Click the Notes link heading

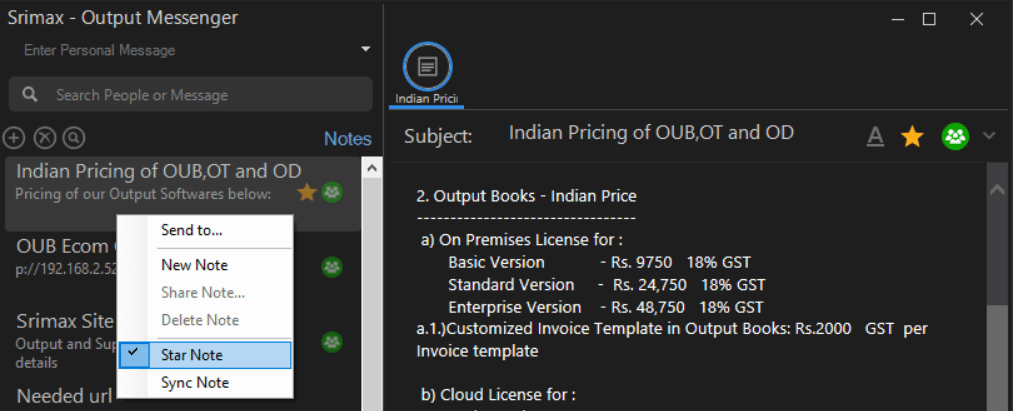(348, 139)
